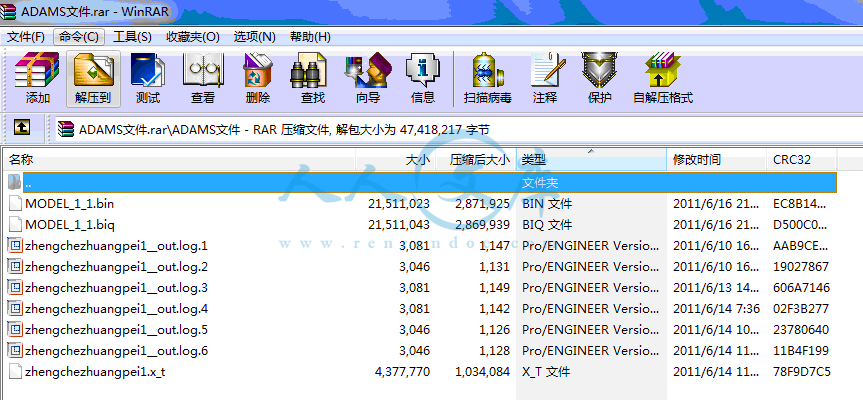
Task: Select file name zhengchezhuangpei1__out.log.2
Action: click(116, 266)
